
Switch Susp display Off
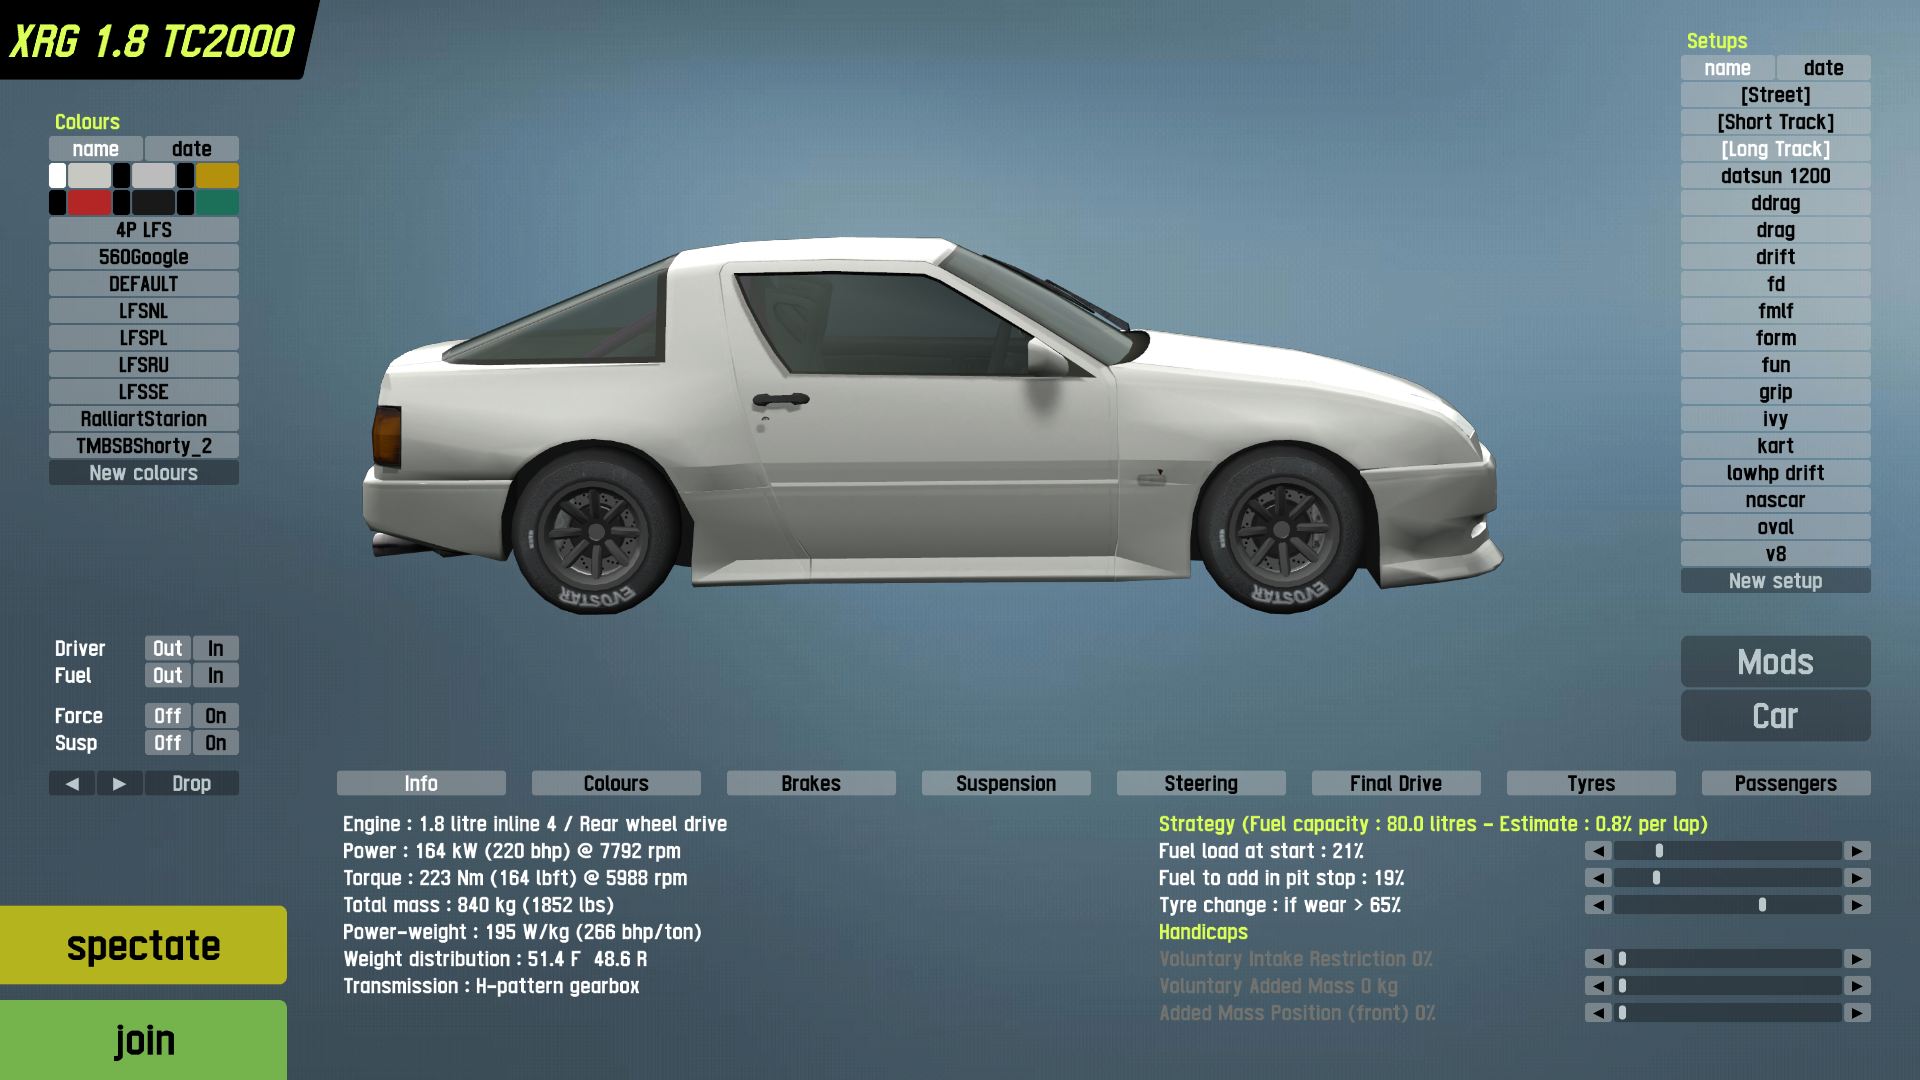[168, 743]
